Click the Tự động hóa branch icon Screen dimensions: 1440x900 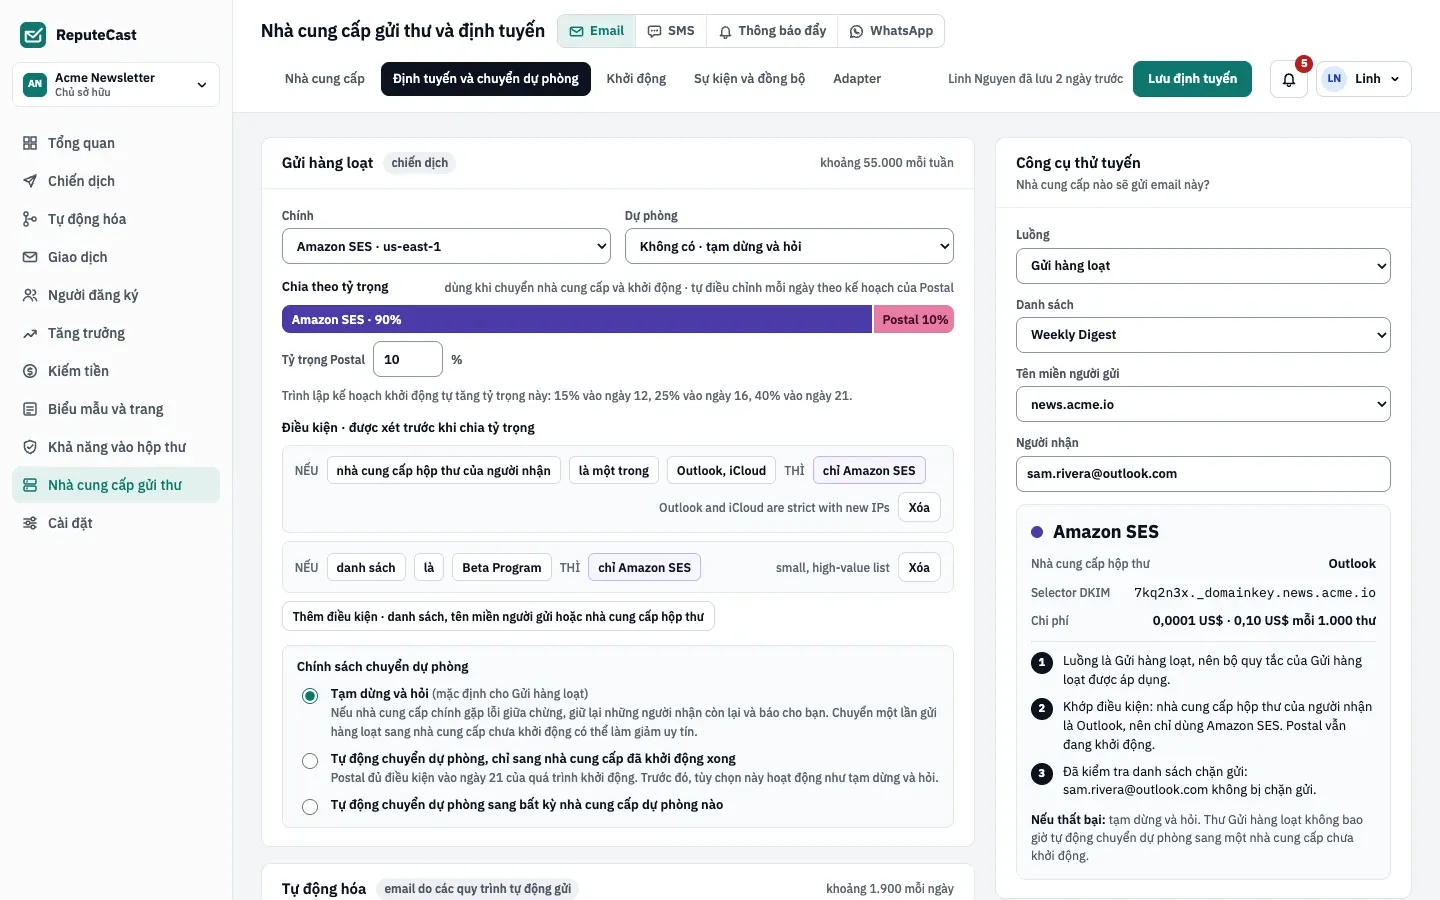point(30,219)
